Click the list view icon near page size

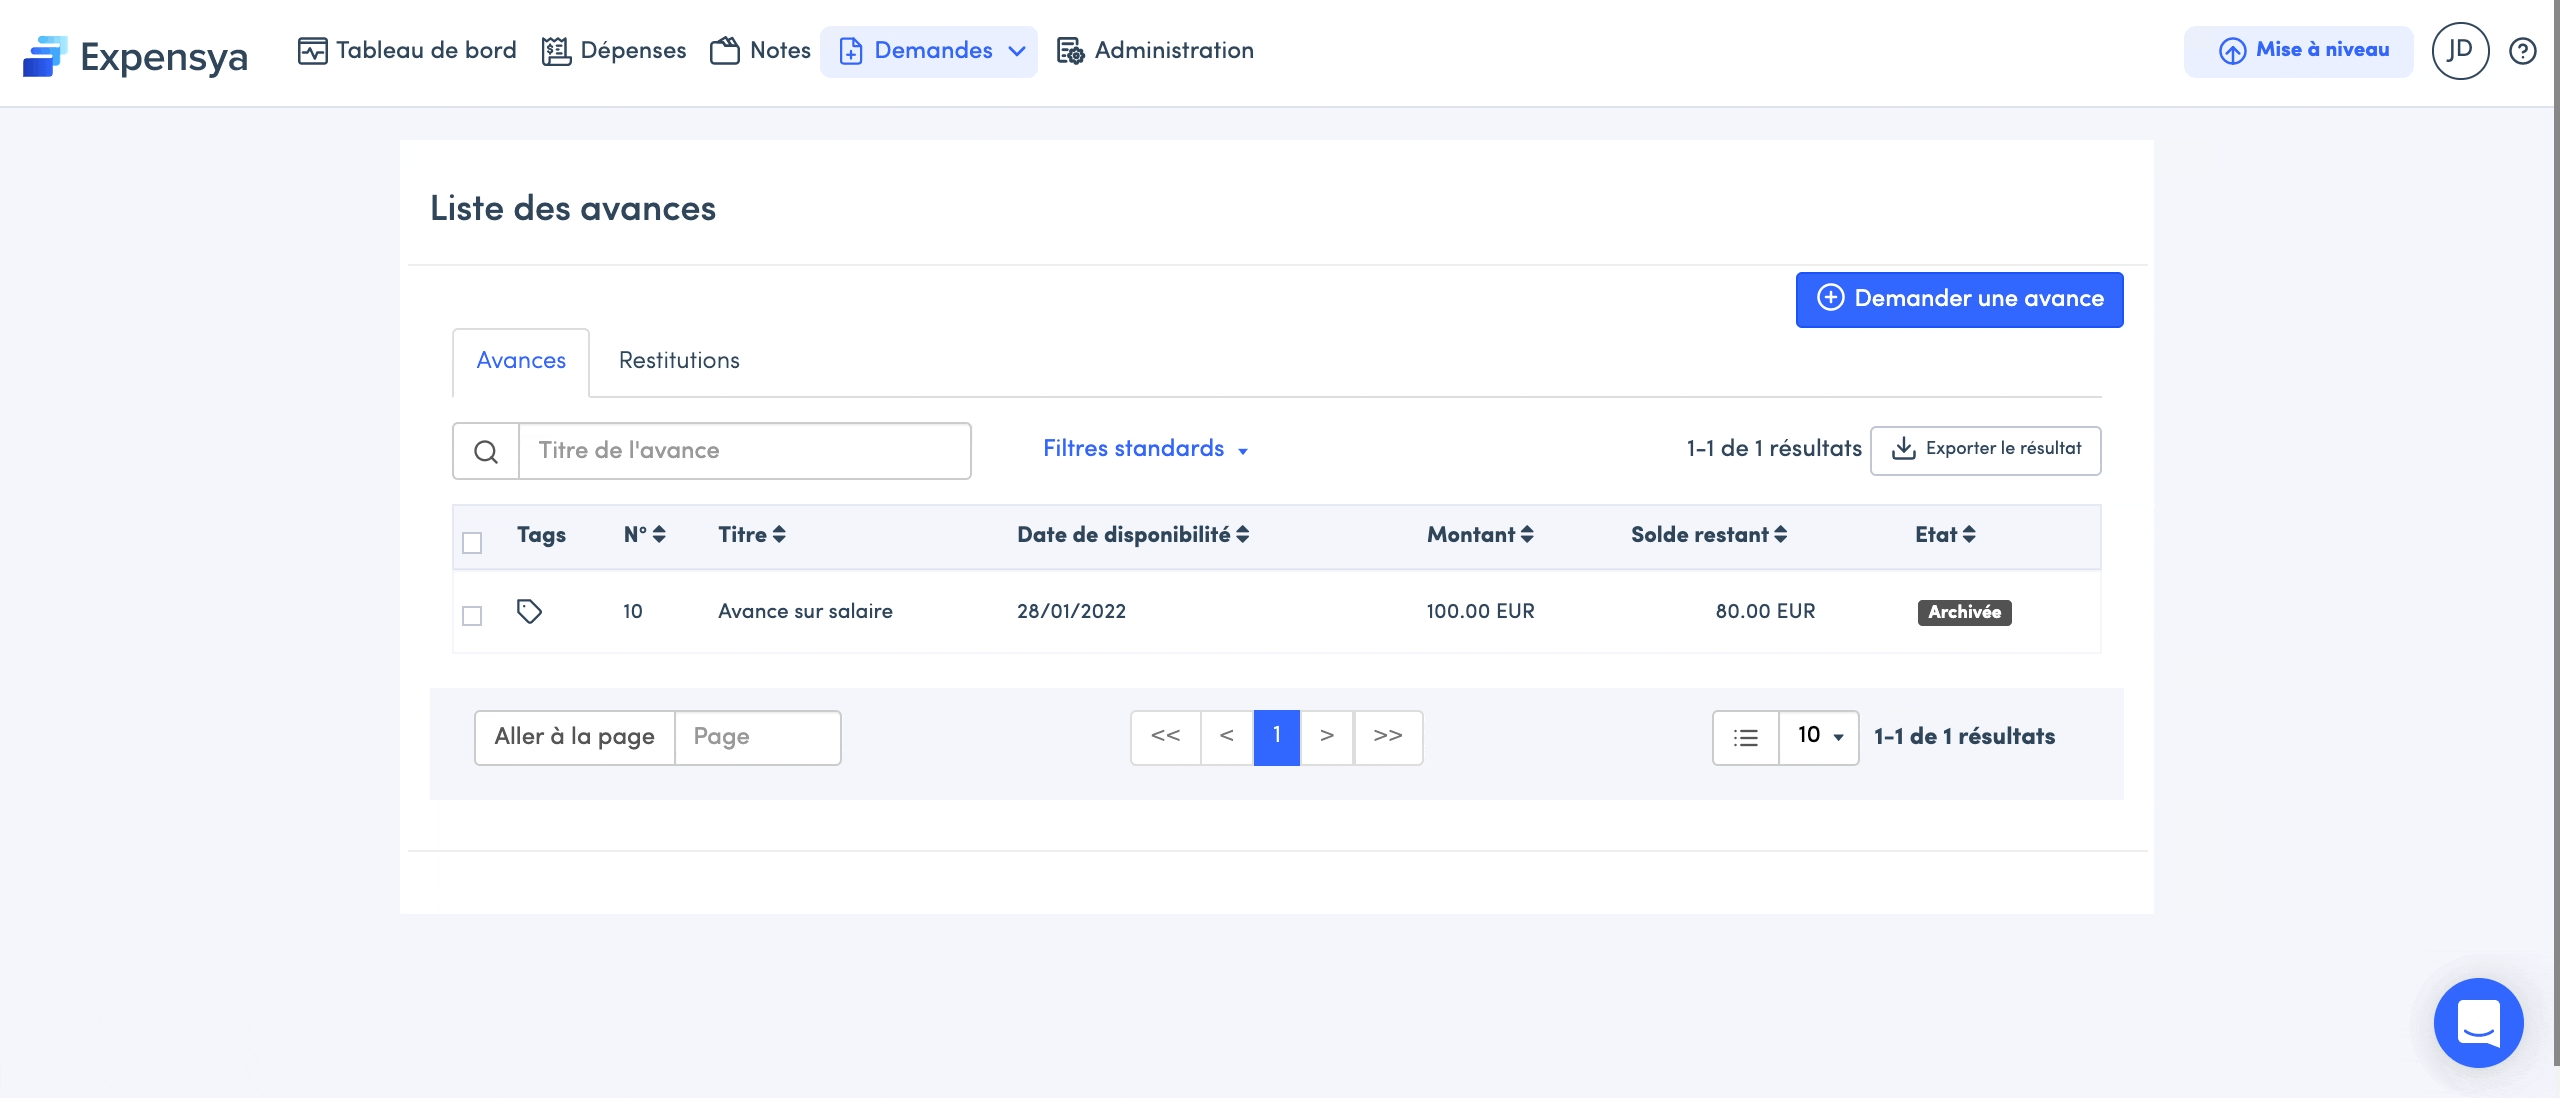coord(1746,738)
